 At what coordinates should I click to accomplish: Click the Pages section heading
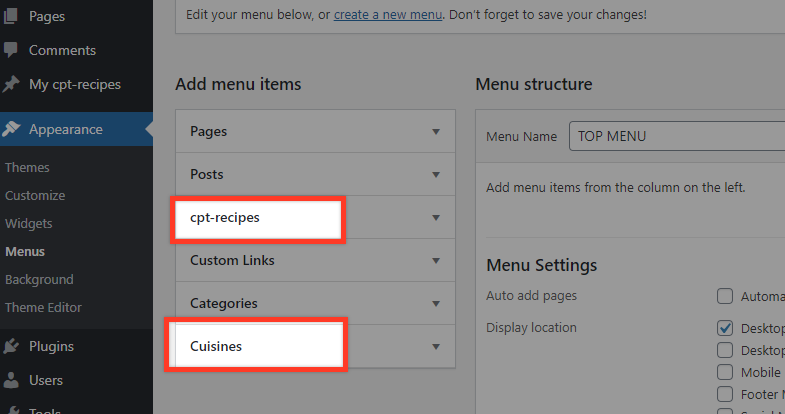208,131
